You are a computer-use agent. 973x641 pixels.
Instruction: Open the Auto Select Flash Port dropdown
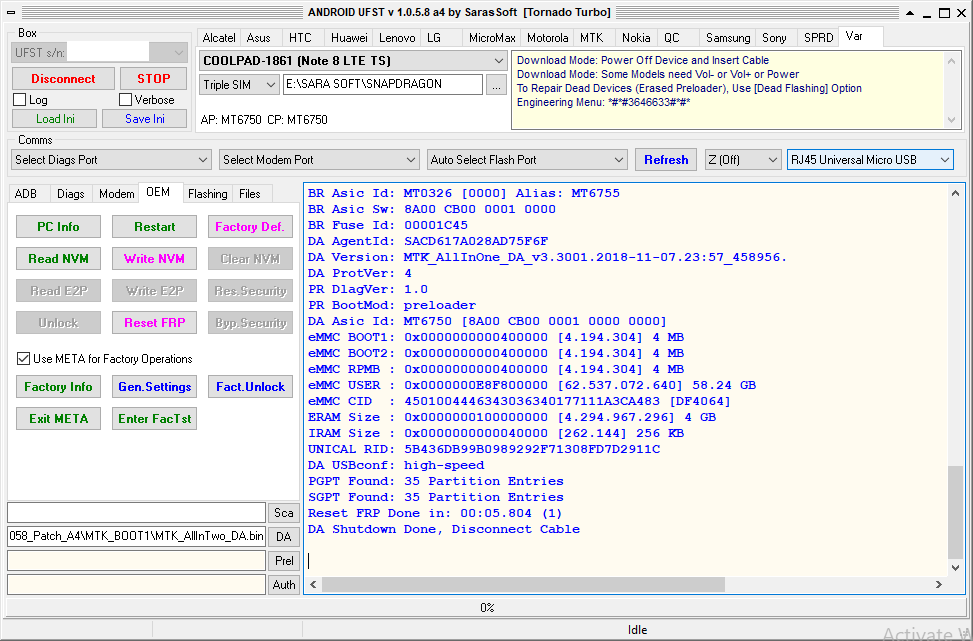coord(527,159)
